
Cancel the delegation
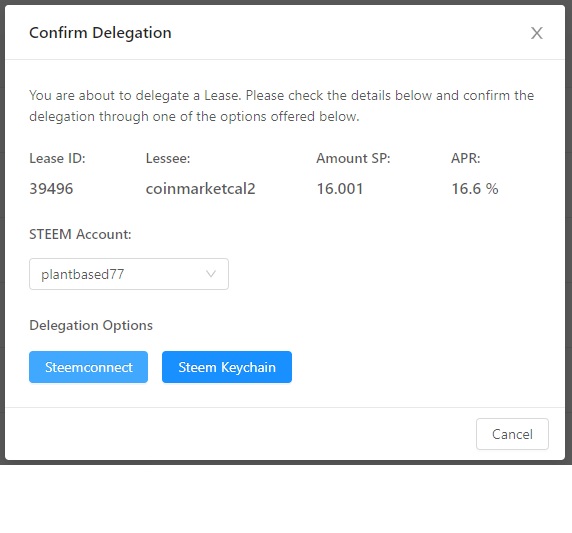pyautogui.click(x=512, y=434)
